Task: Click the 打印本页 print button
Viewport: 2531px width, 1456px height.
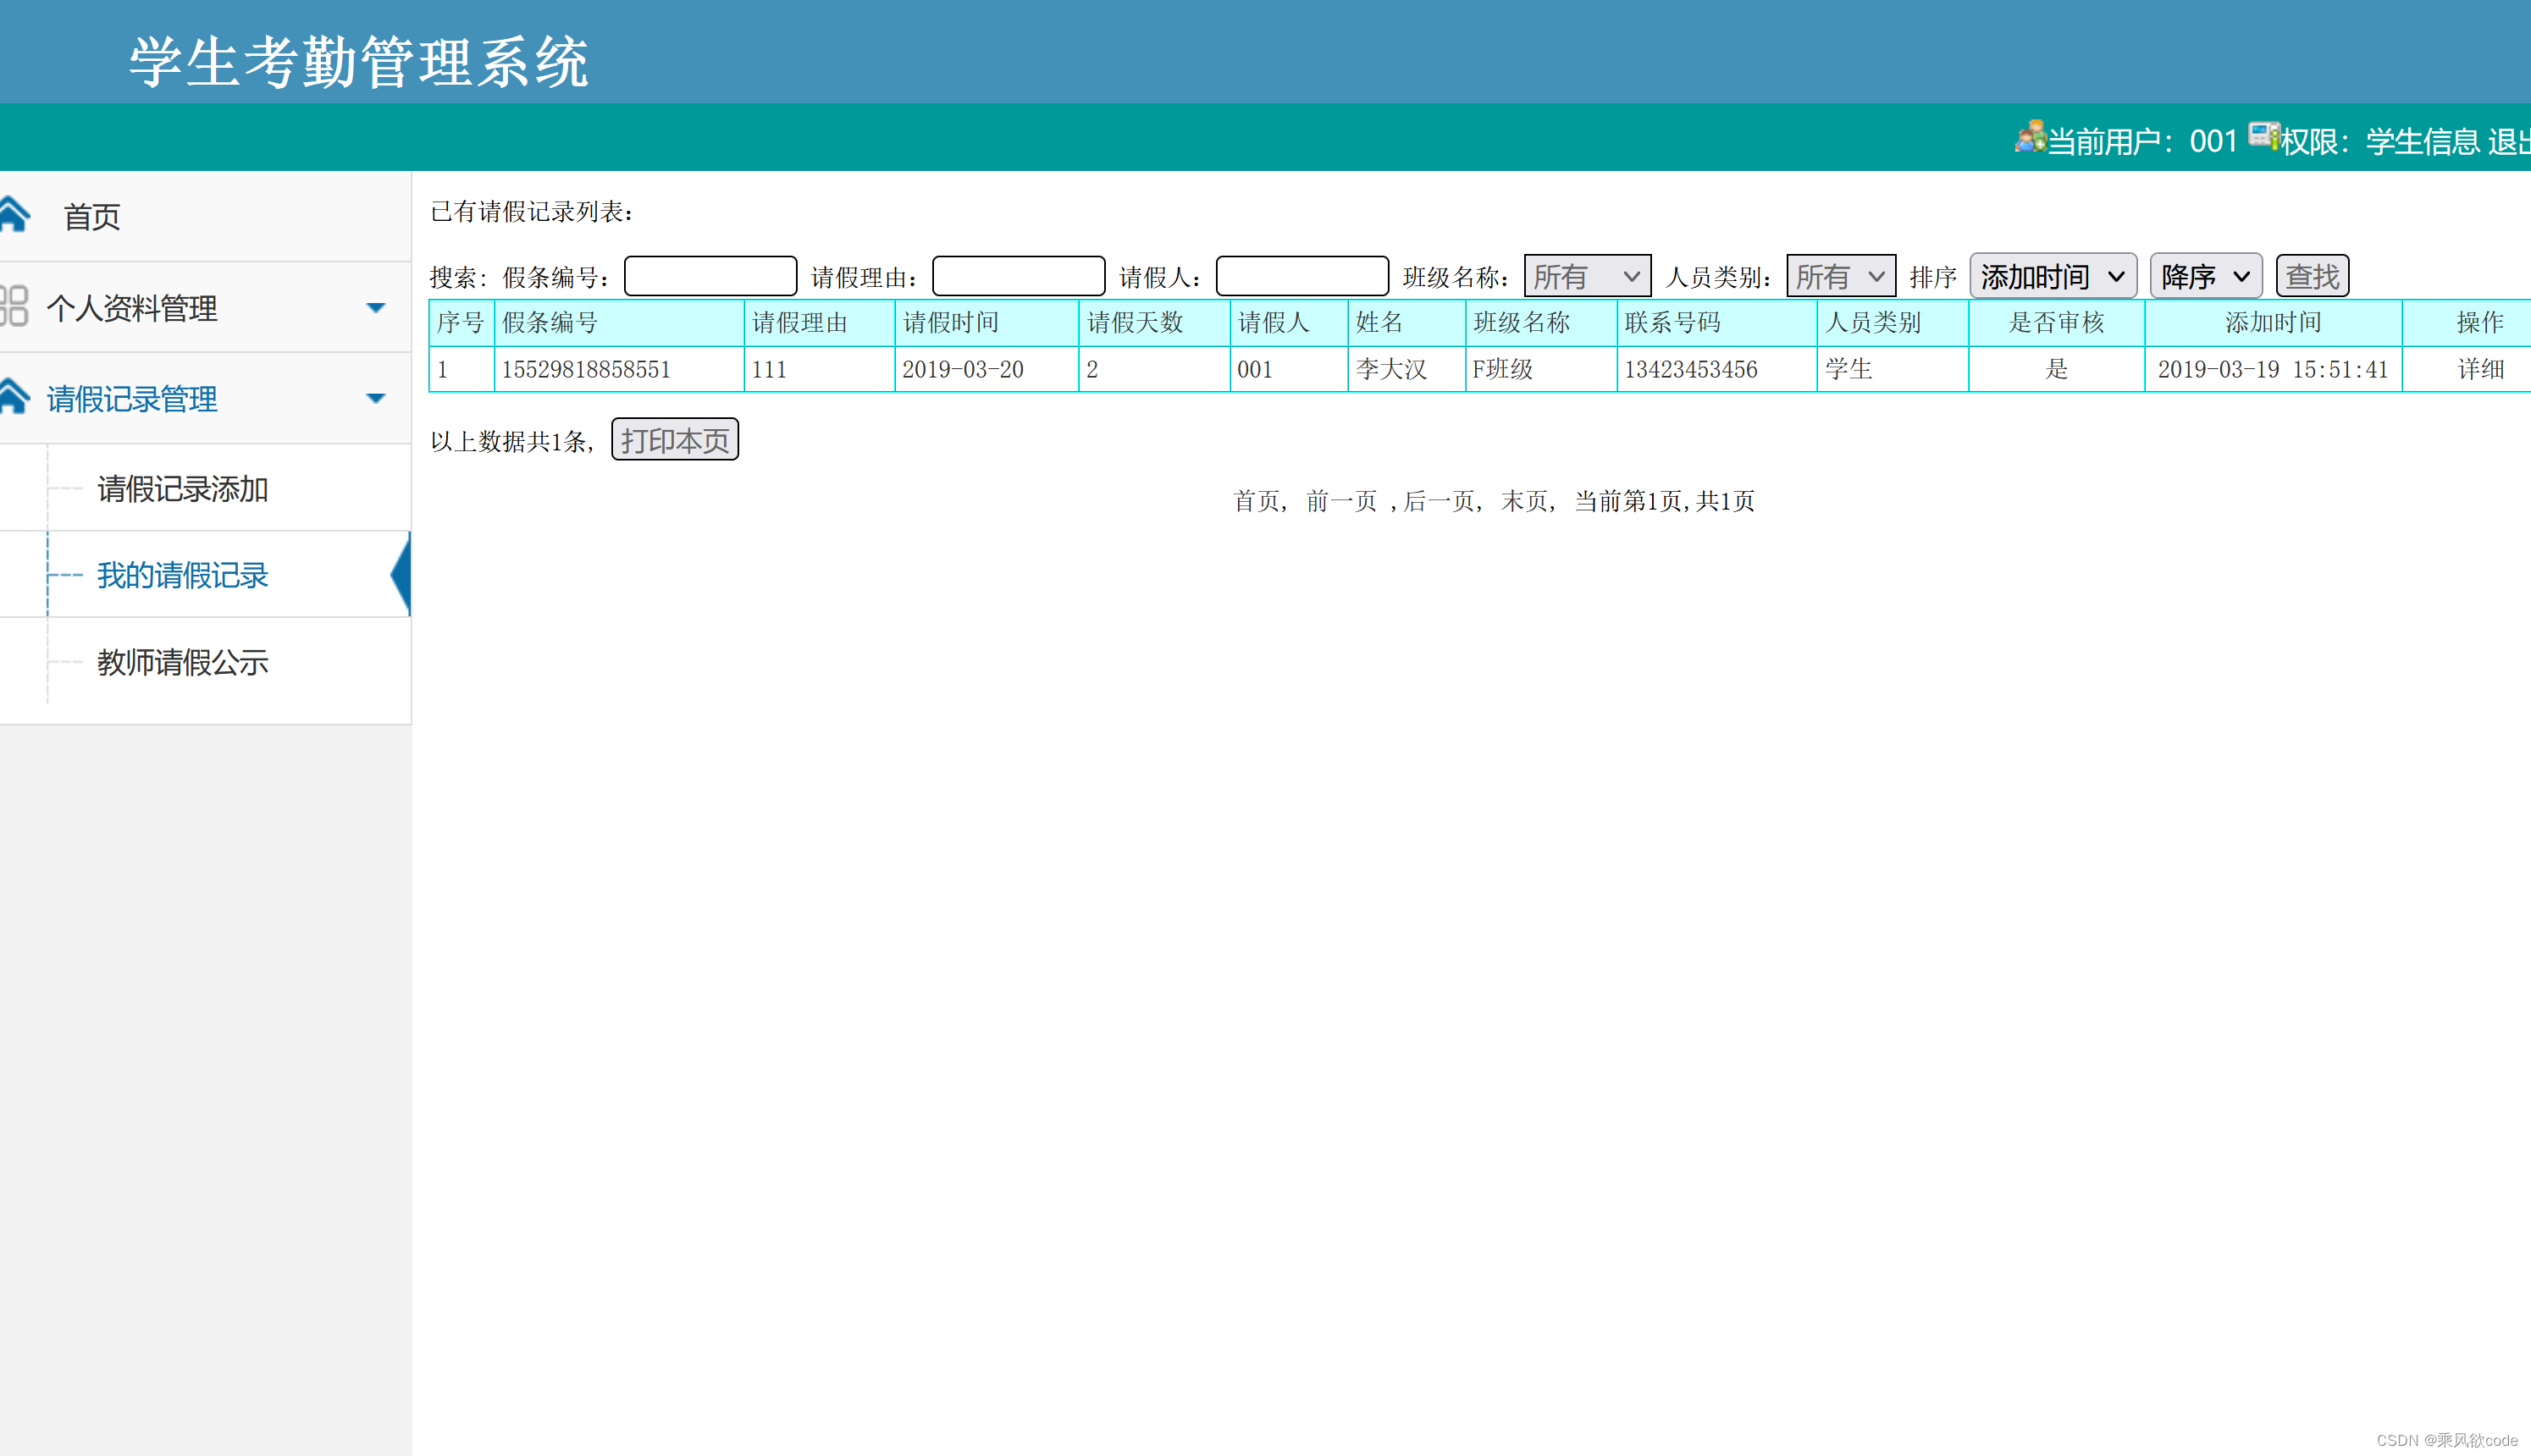Action: click(674, 440)
